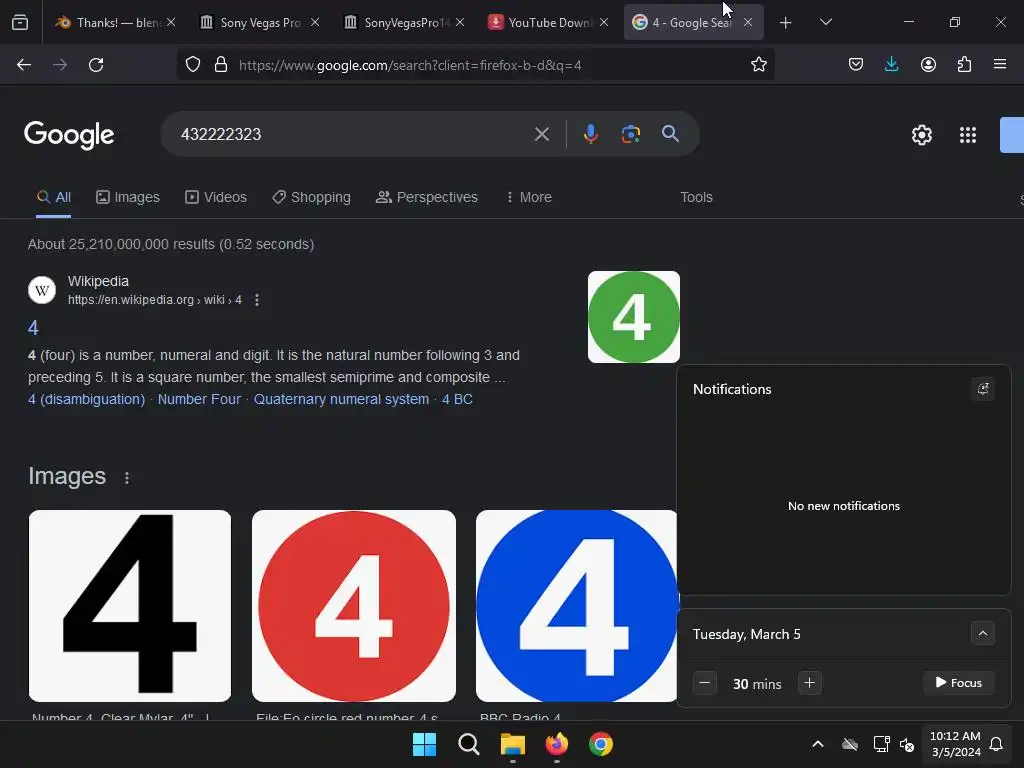This screenshot has height=768, width=1024.
Task: Select the All results tab
Action: (54, 197)
